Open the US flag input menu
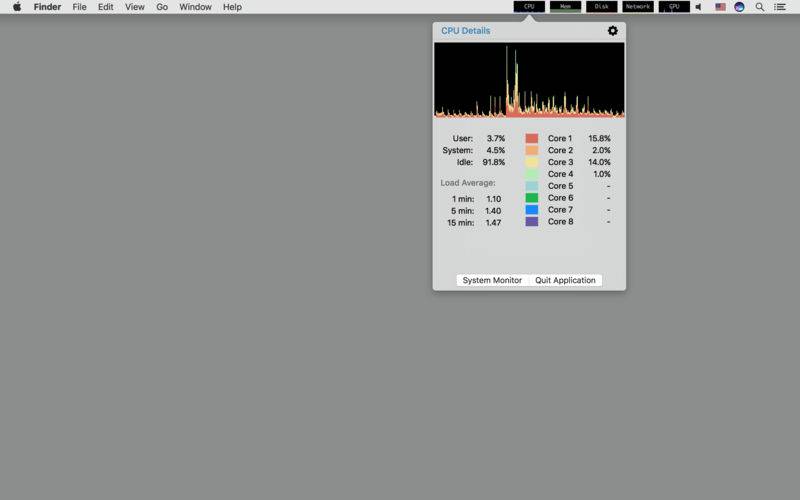The height and width of the screenshot is (500, 800). (x=720, y=7)
